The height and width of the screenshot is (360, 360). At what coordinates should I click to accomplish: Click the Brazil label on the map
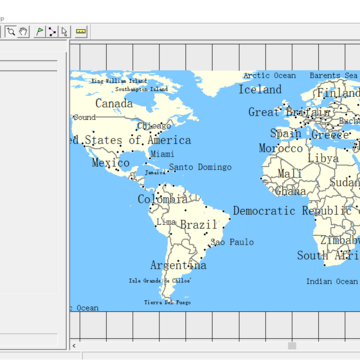[x=198, y=224]
